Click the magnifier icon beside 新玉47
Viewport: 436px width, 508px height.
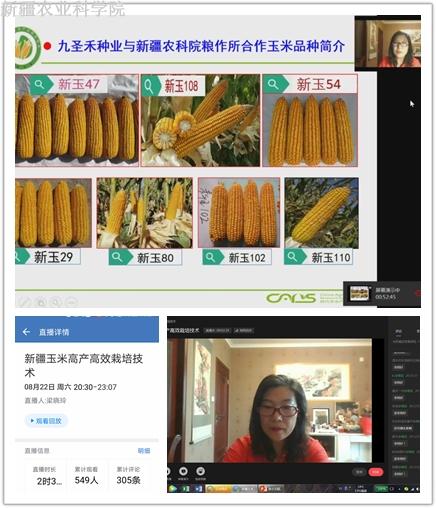pyautogui.click(x=39, y=84)
